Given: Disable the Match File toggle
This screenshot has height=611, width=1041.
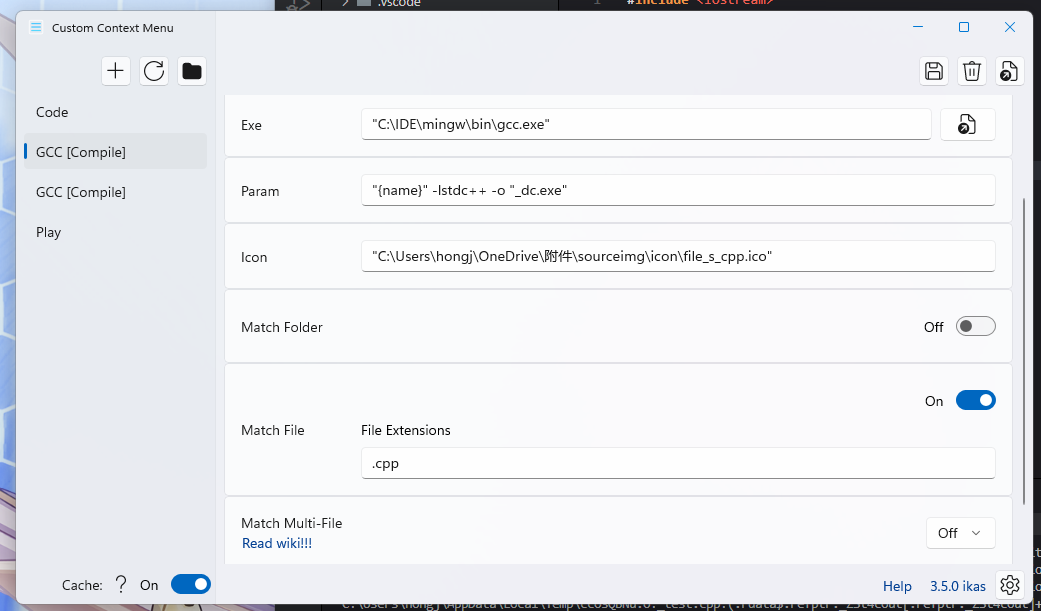Looking at the screenshot, I should click(976, 399).
